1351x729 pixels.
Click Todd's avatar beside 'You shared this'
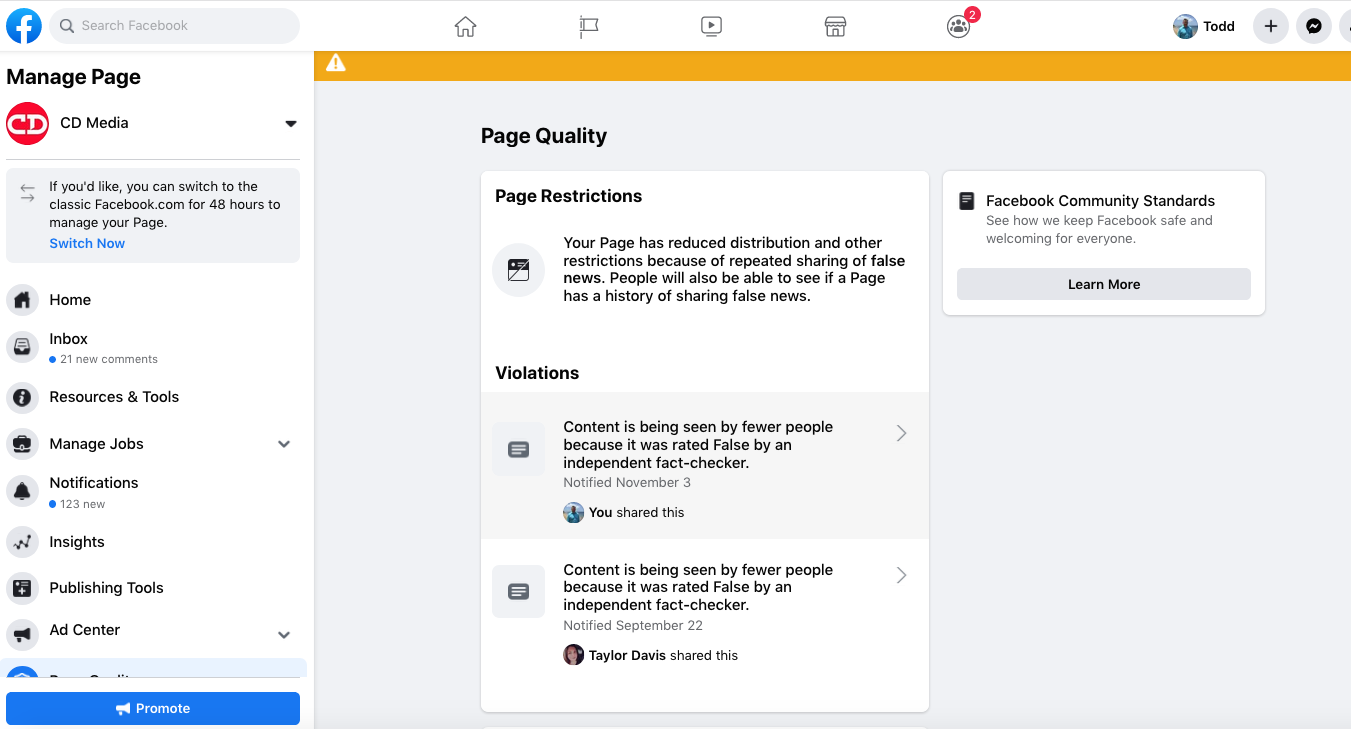click(574, 513)
